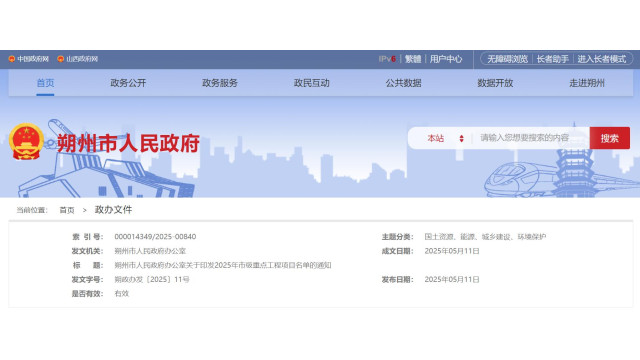Image resolution: width=640 pixels, height=360 pixels.
Task: Open 长者助手 elder assistant
Action: (x=552, y=59)
